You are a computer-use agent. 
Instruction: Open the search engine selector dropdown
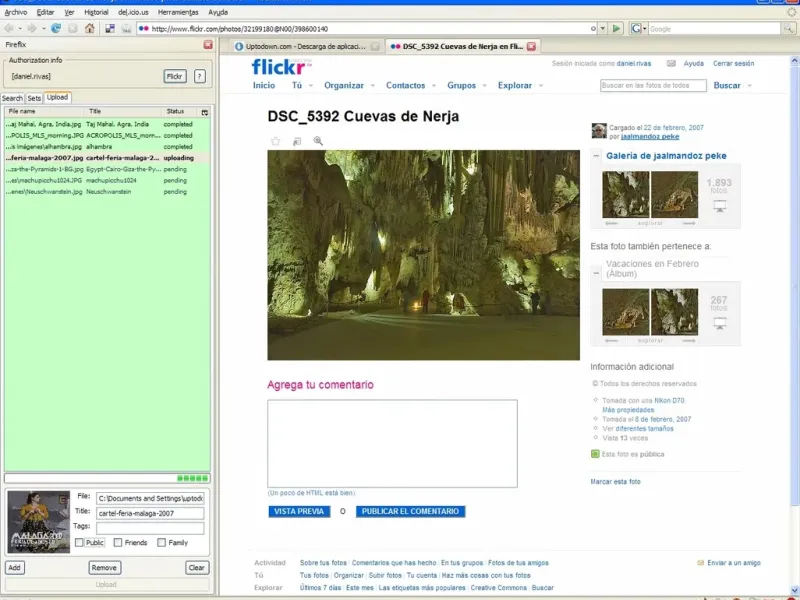(644, 29)
